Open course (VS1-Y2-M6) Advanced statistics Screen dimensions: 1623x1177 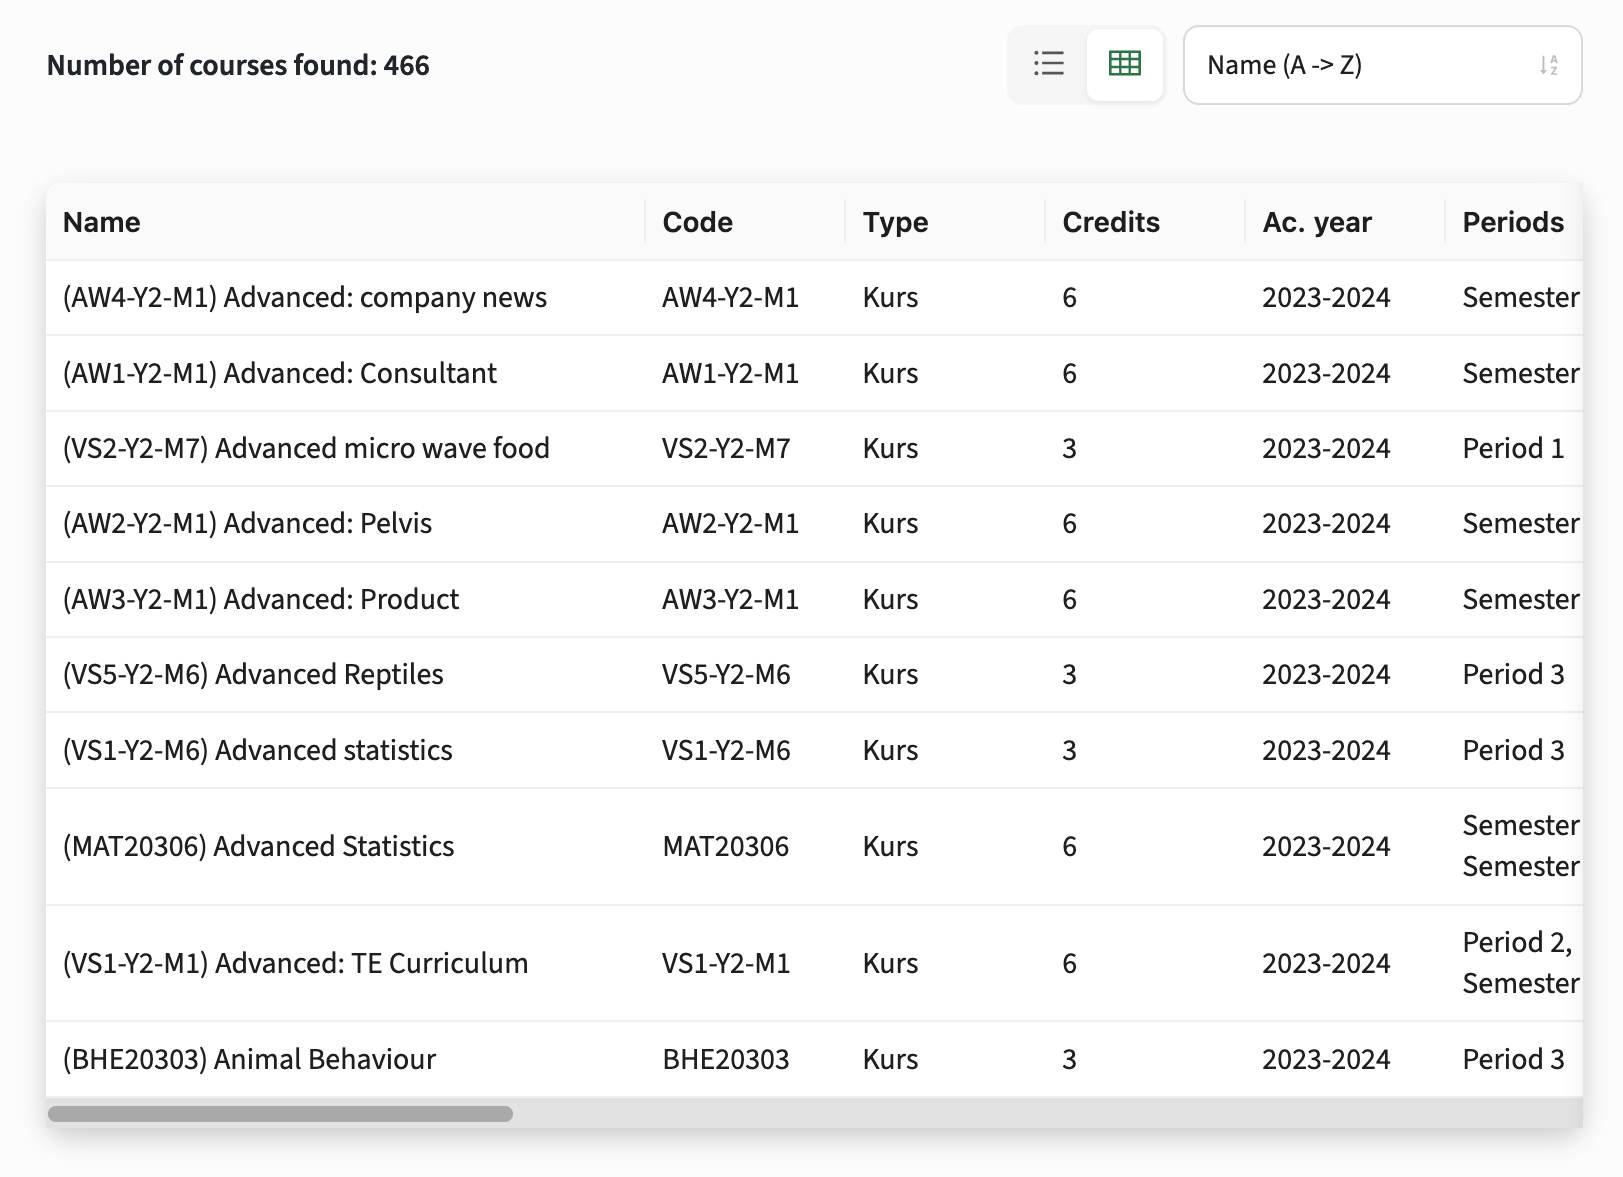pyautogui.click(x=258, y=750)
